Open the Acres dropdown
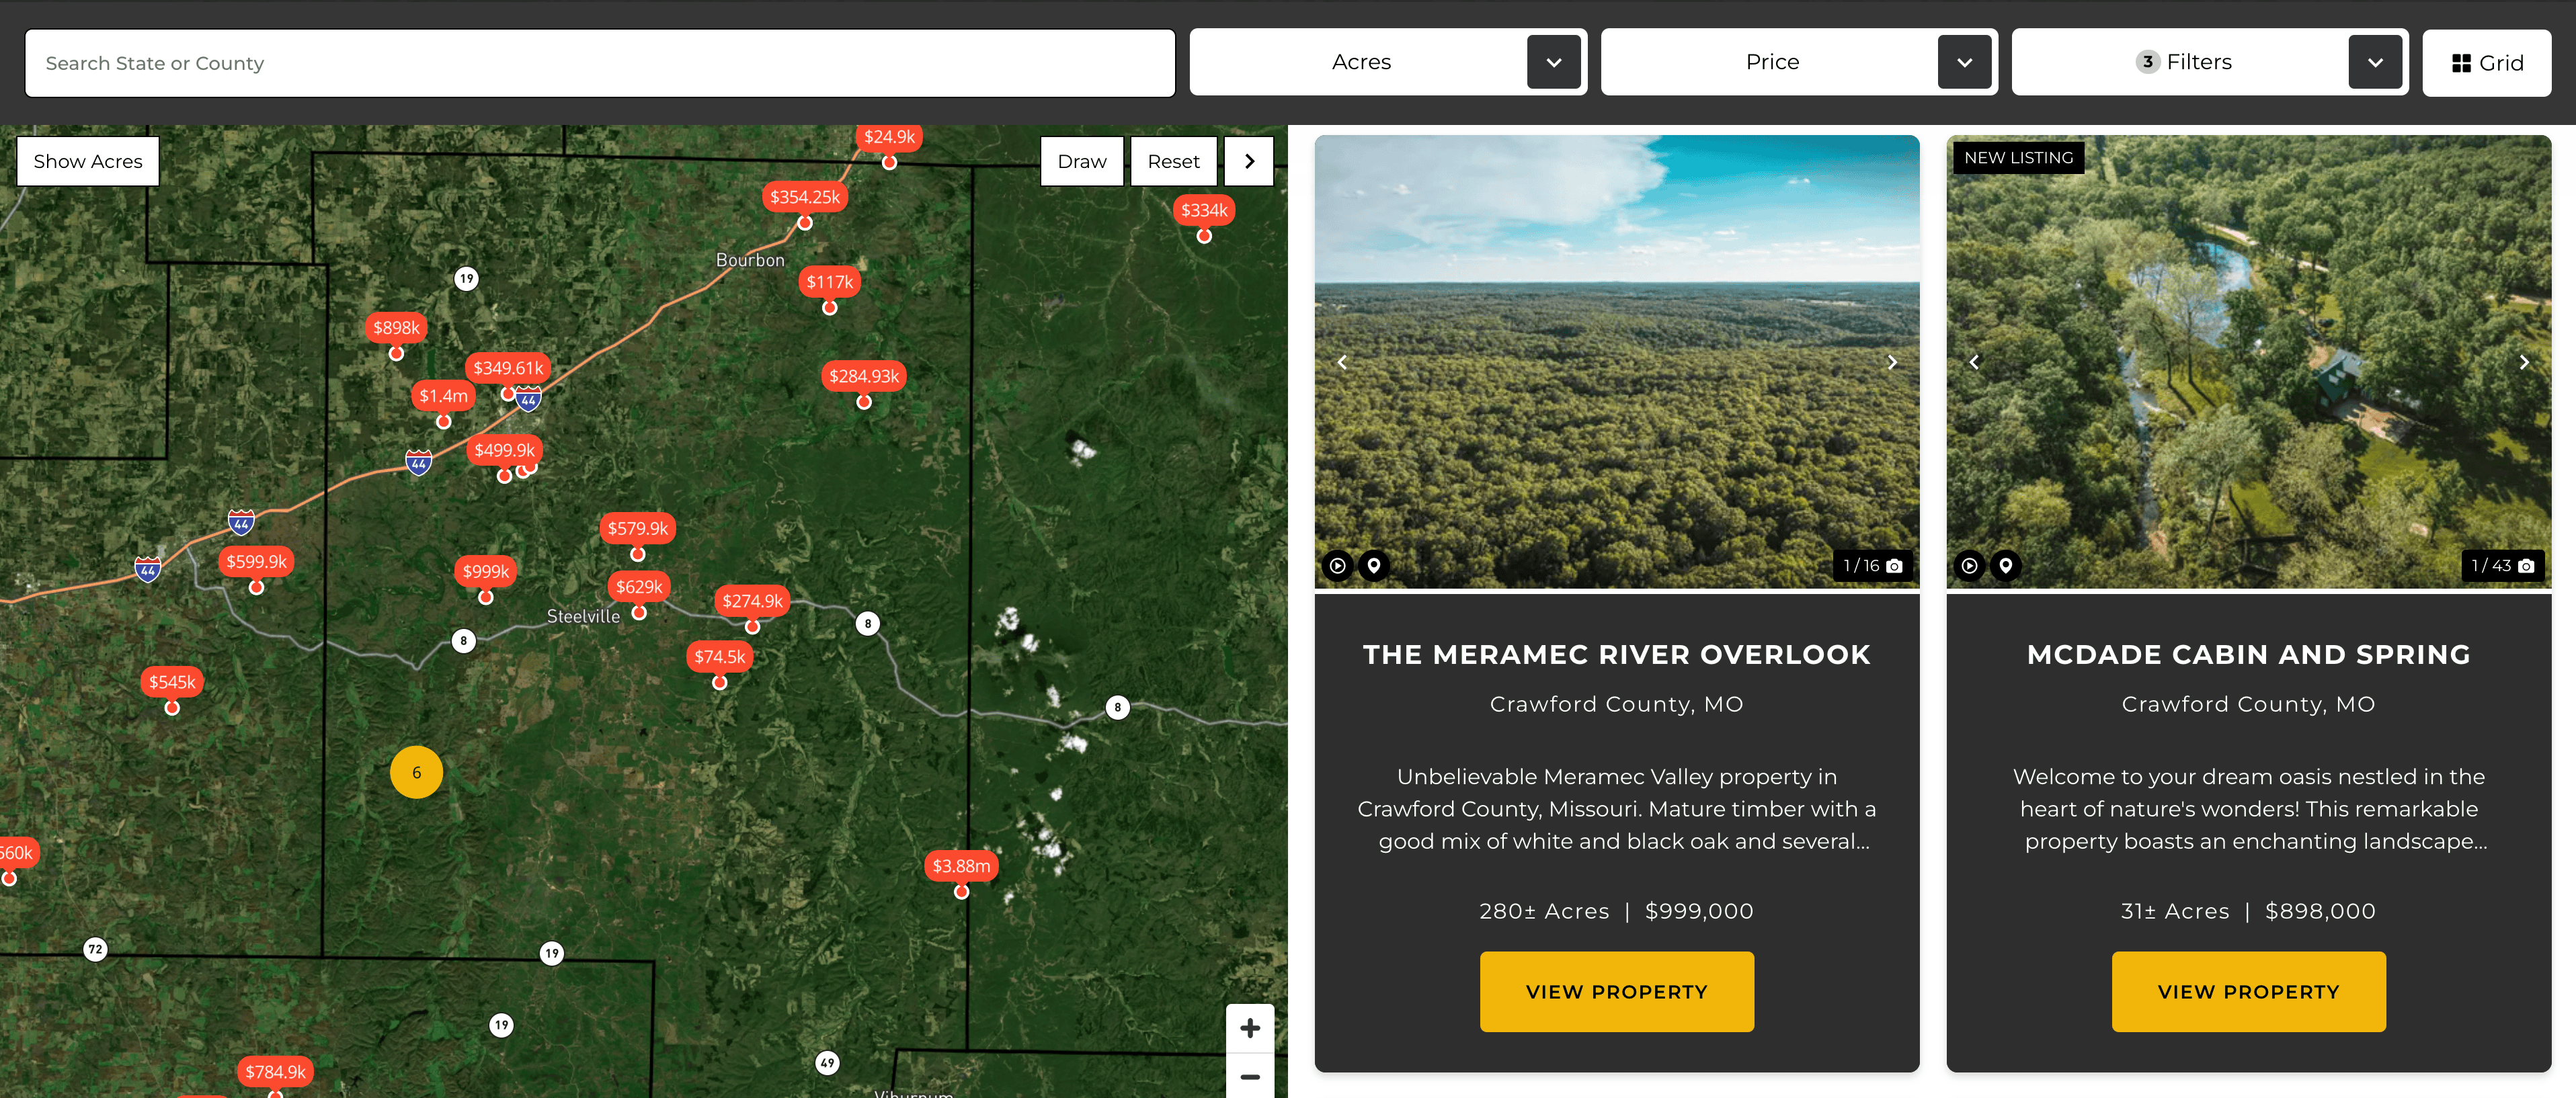 pos(1553,62)
